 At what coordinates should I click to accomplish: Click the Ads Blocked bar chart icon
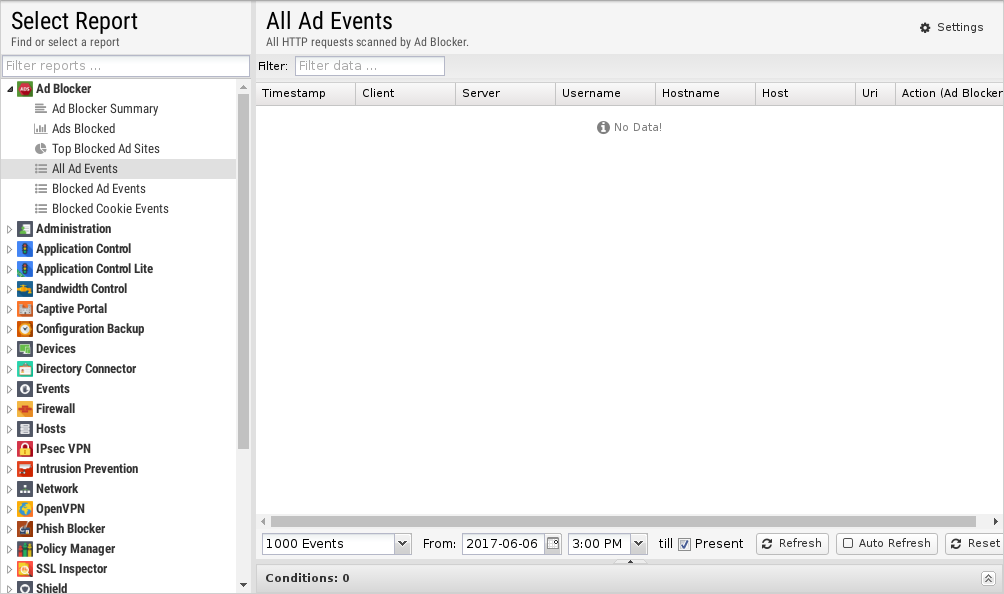[x=40, y=129]
